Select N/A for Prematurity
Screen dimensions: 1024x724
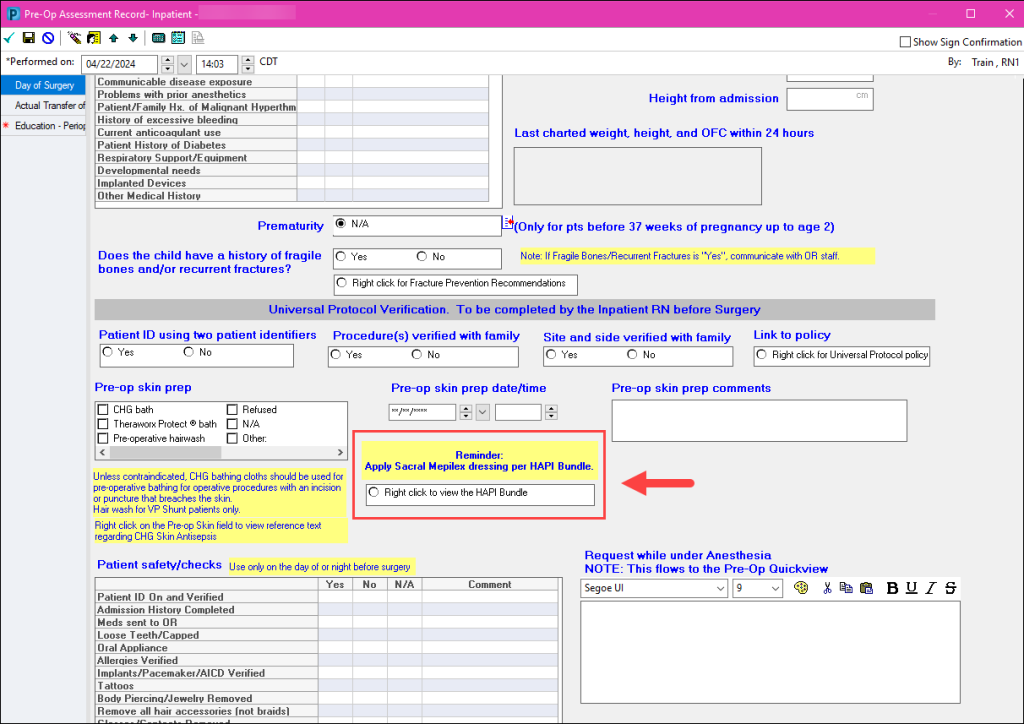tap(340, 224)
